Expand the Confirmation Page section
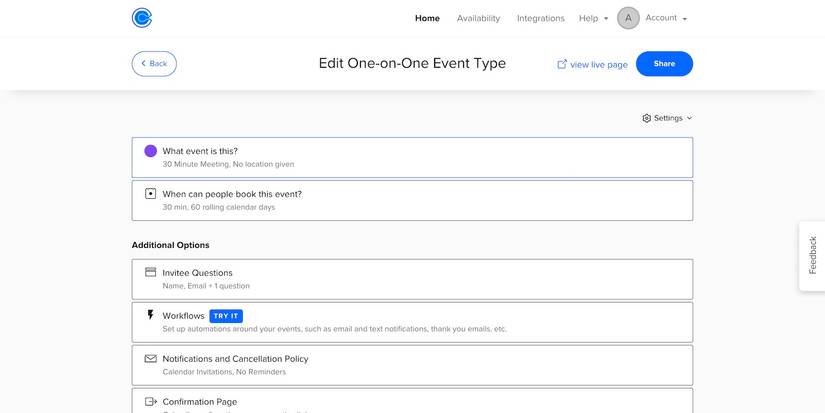 [412, 401]
